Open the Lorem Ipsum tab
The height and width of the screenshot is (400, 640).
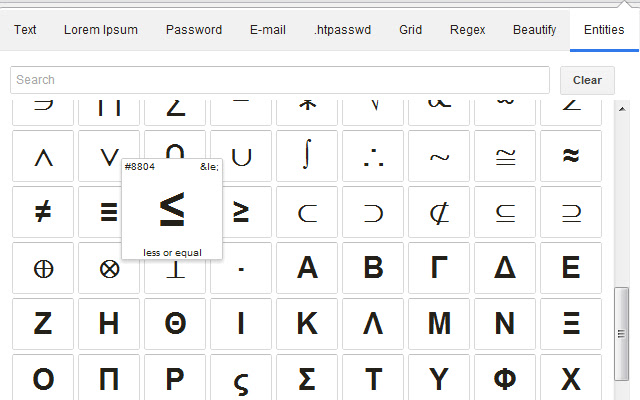(101, 30)
